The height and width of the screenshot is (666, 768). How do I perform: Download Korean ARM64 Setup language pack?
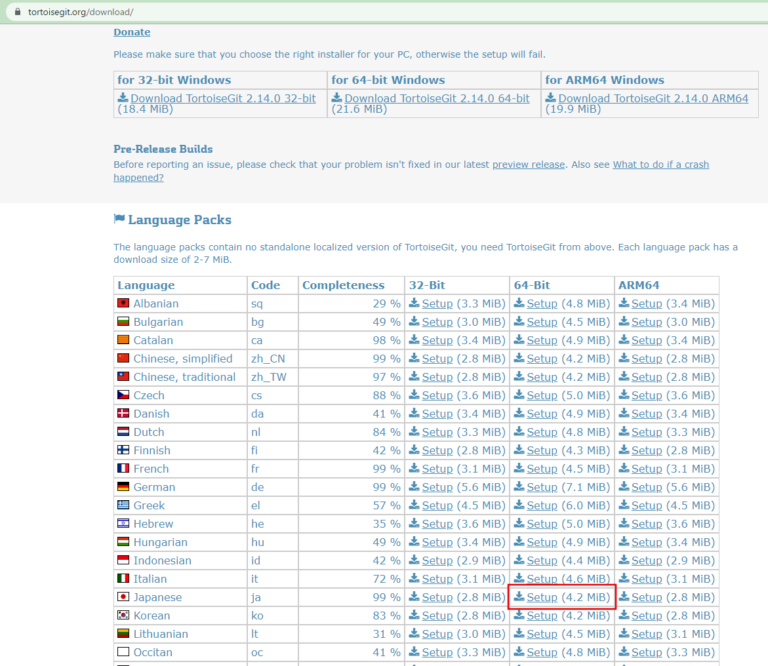tap(646, 616)
